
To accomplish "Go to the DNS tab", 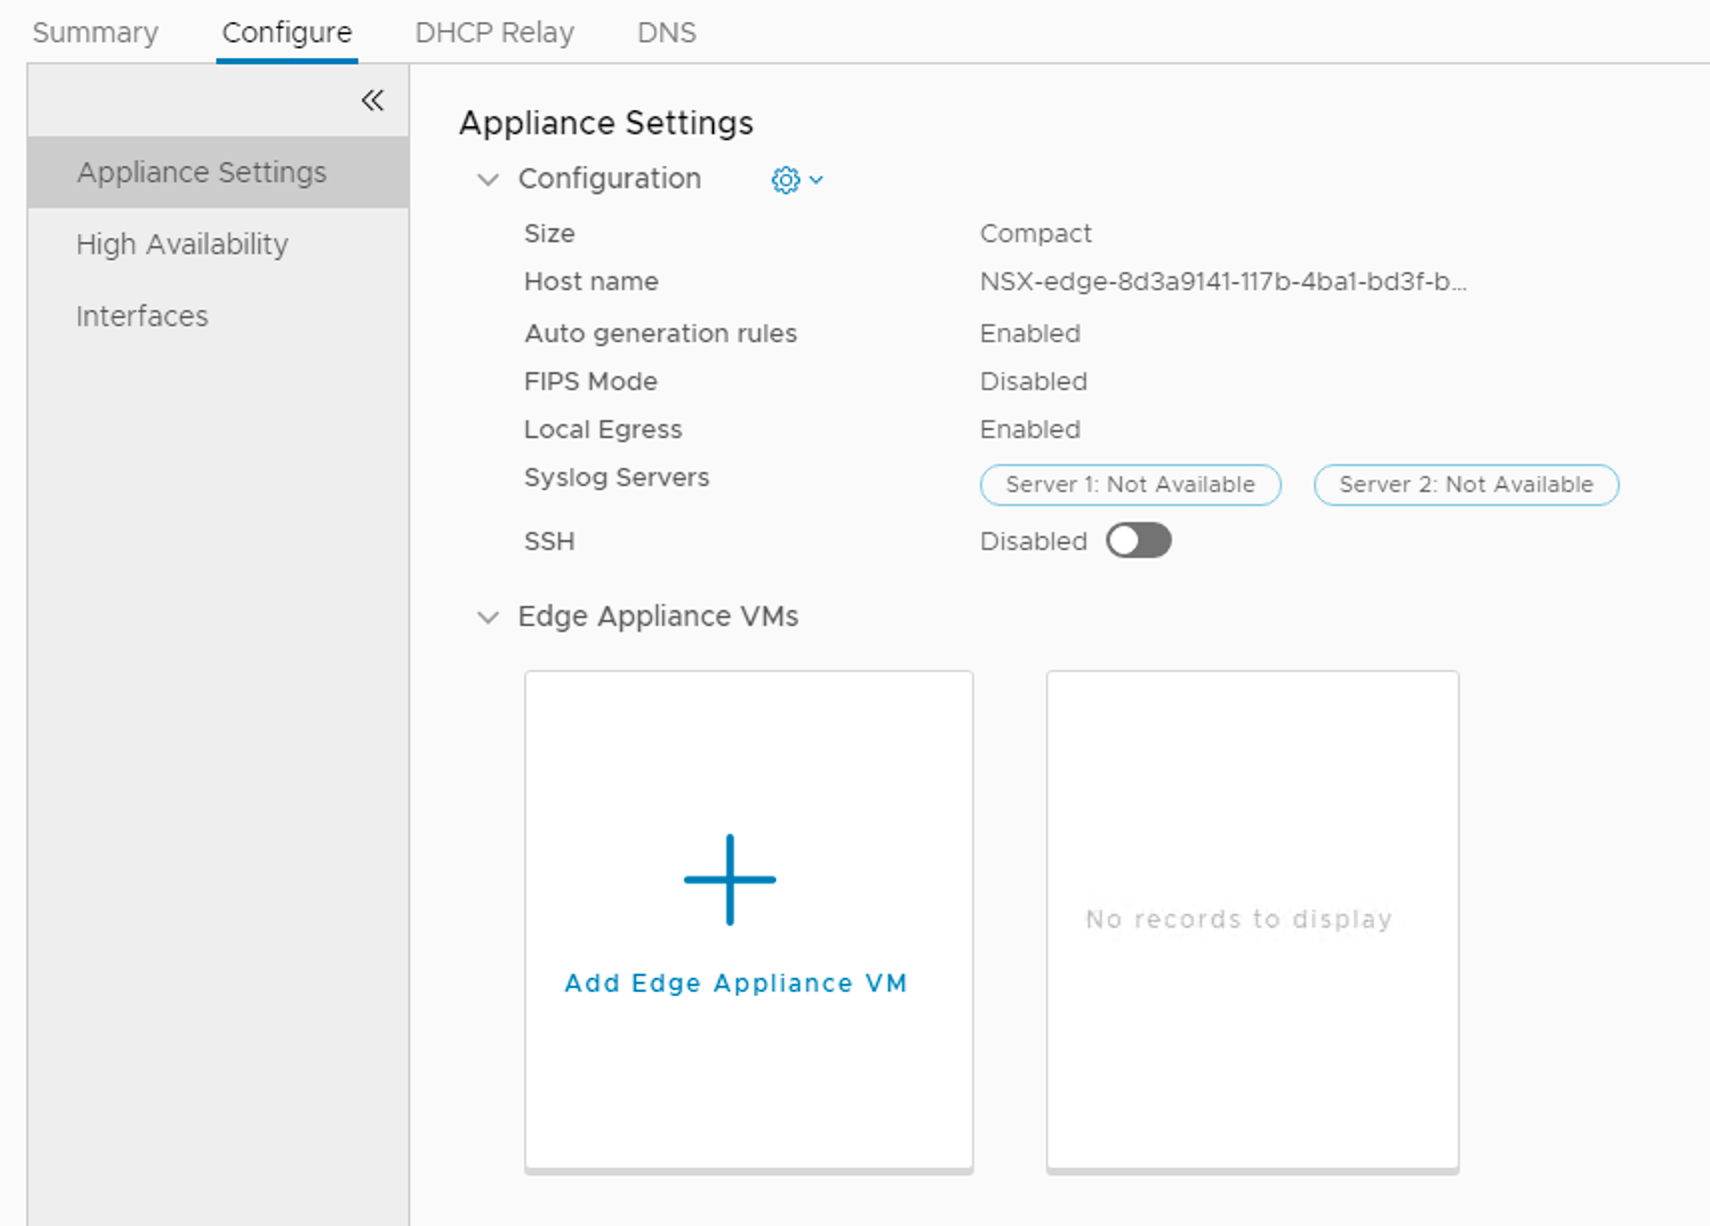I will pyautogui.click(x=666, y=33).
